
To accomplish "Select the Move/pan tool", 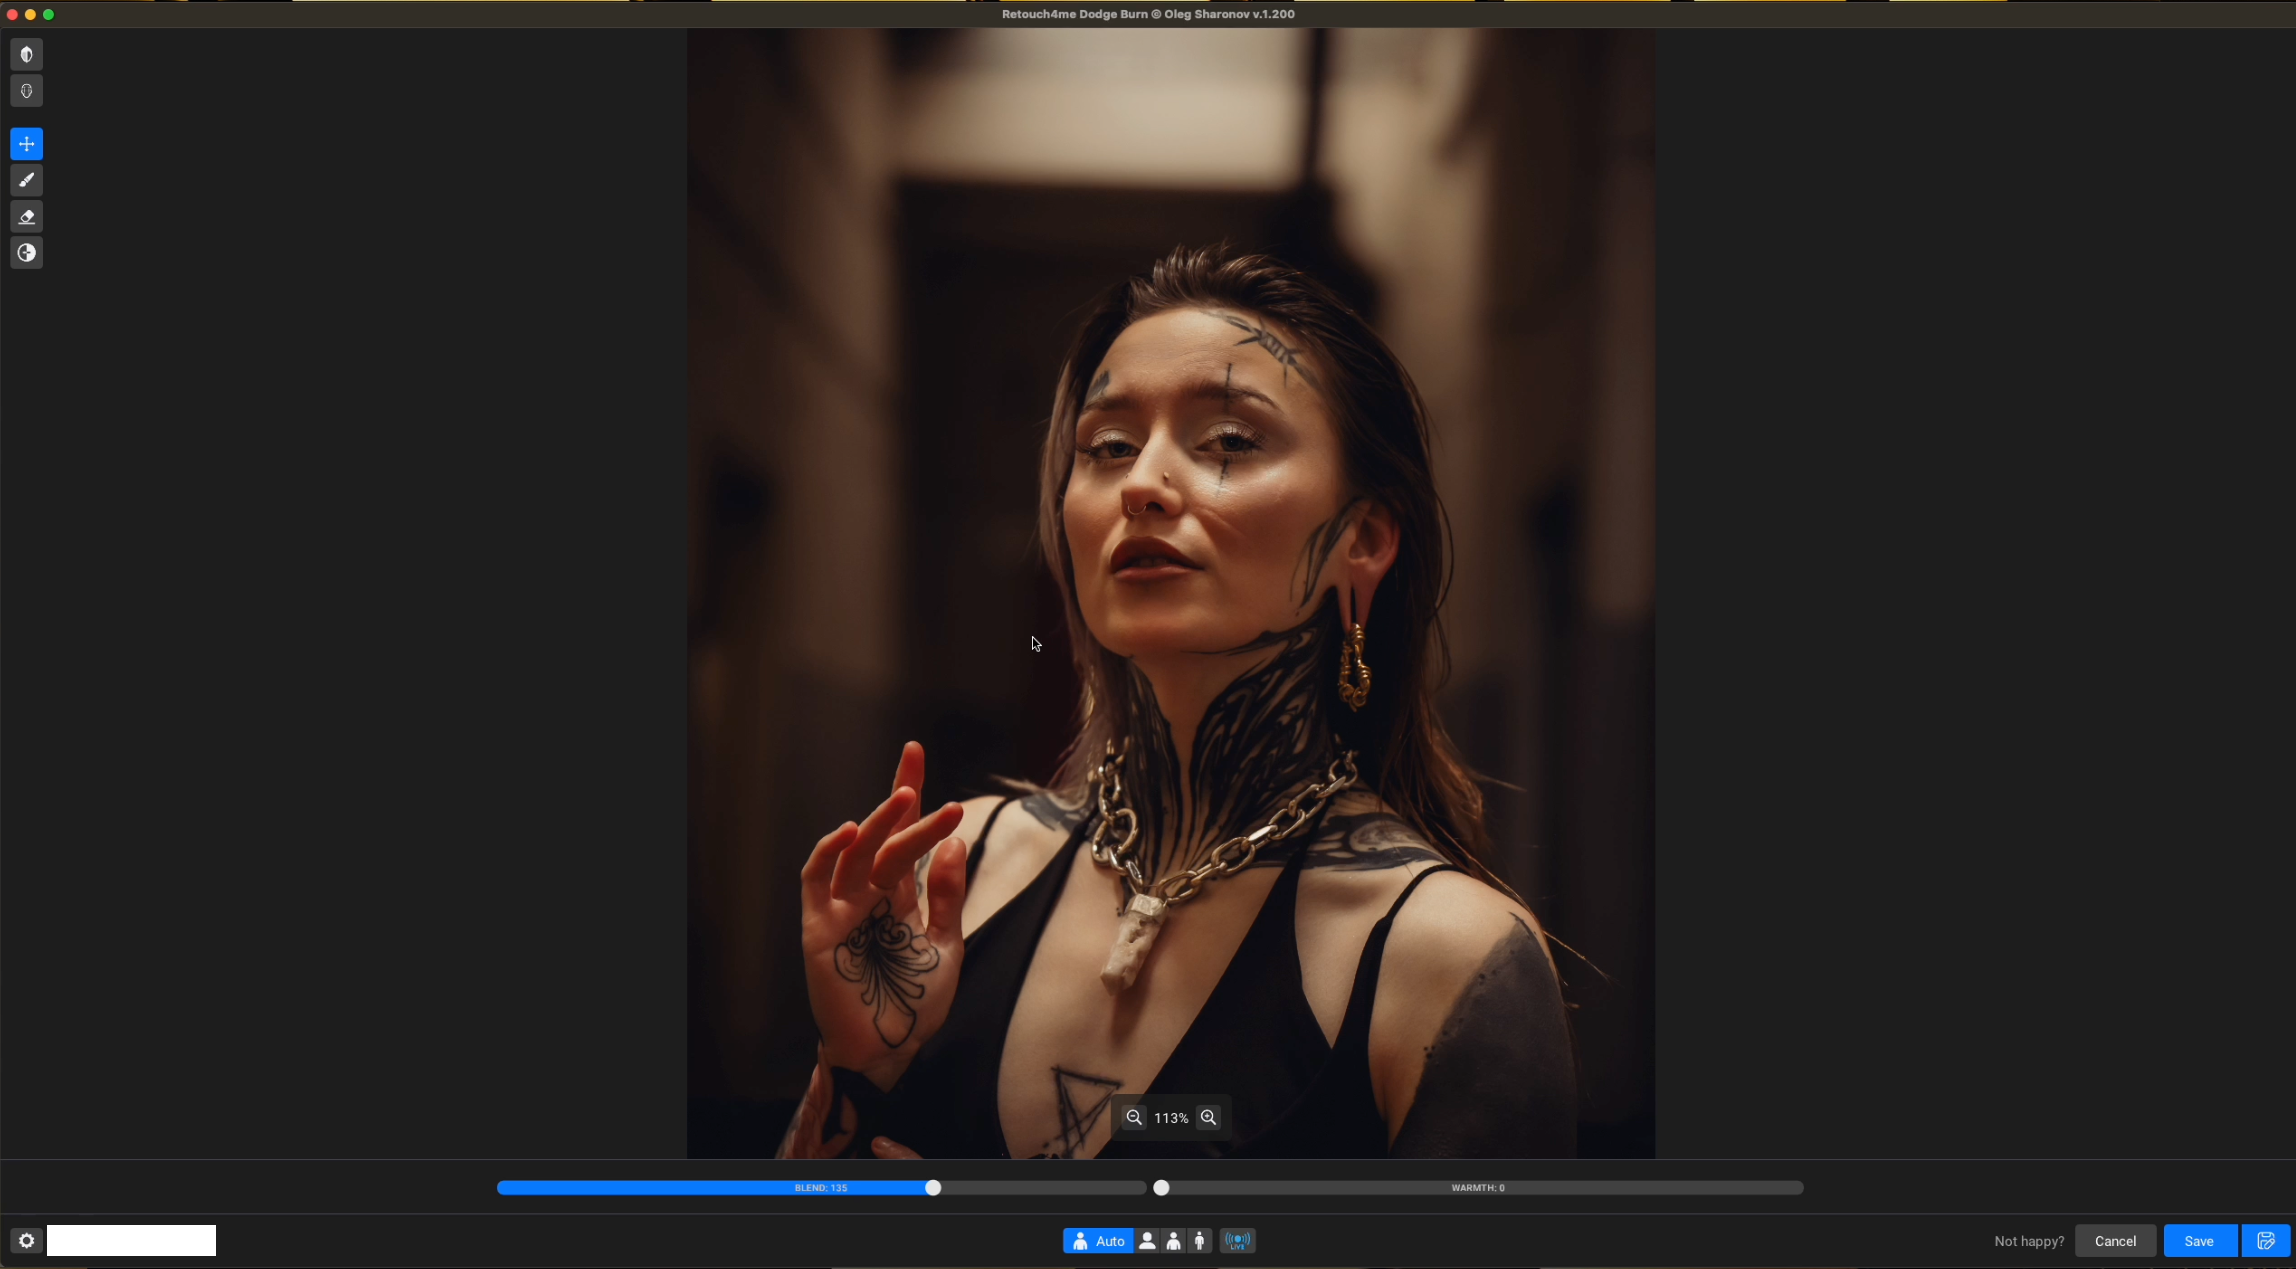I will (x=27, y=144).
